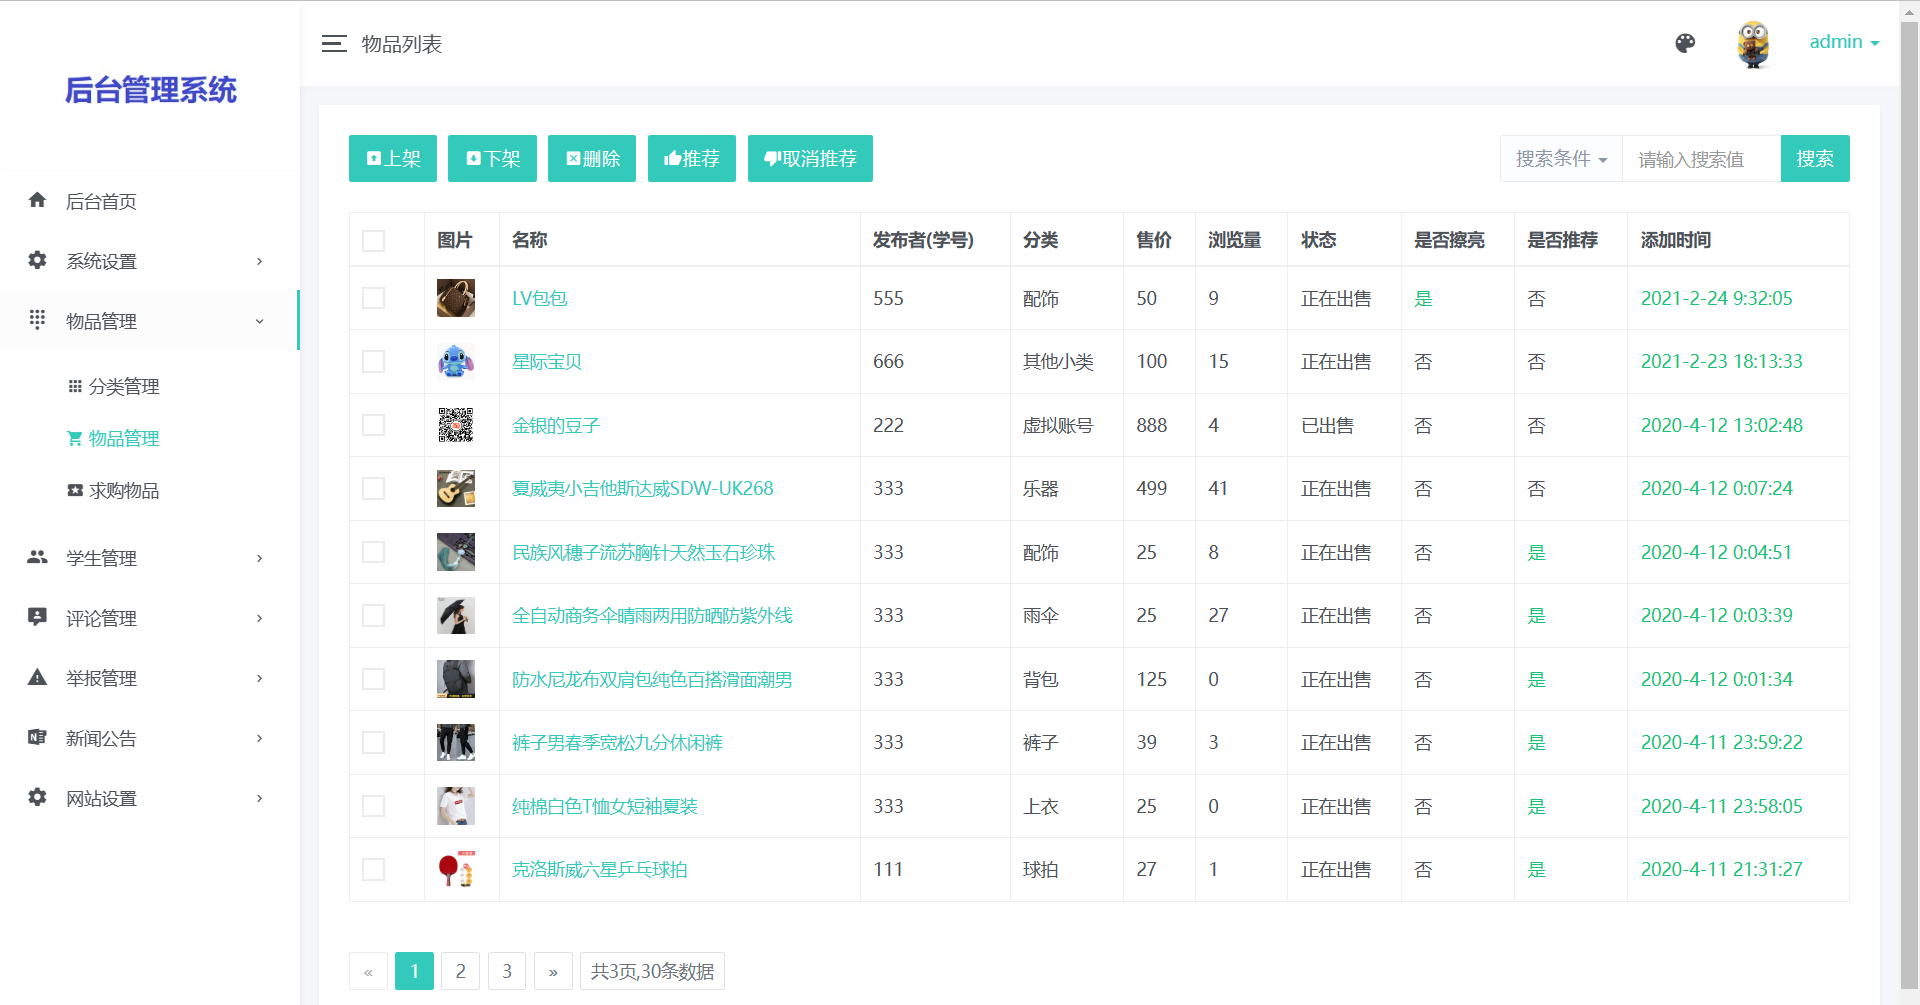Open the 求购物品 submenu item
The height and width of the screenshot is (1005, 1920).
[x=124, y=491]
